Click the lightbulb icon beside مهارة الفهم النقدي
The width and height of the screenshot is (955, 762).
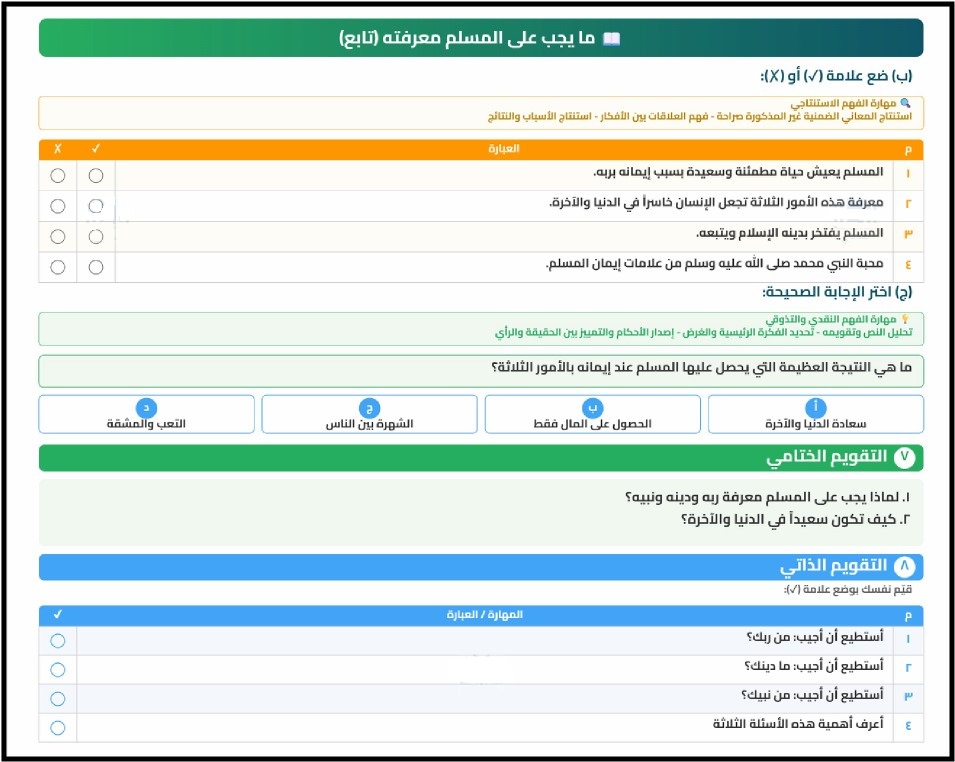coord(906,319)
